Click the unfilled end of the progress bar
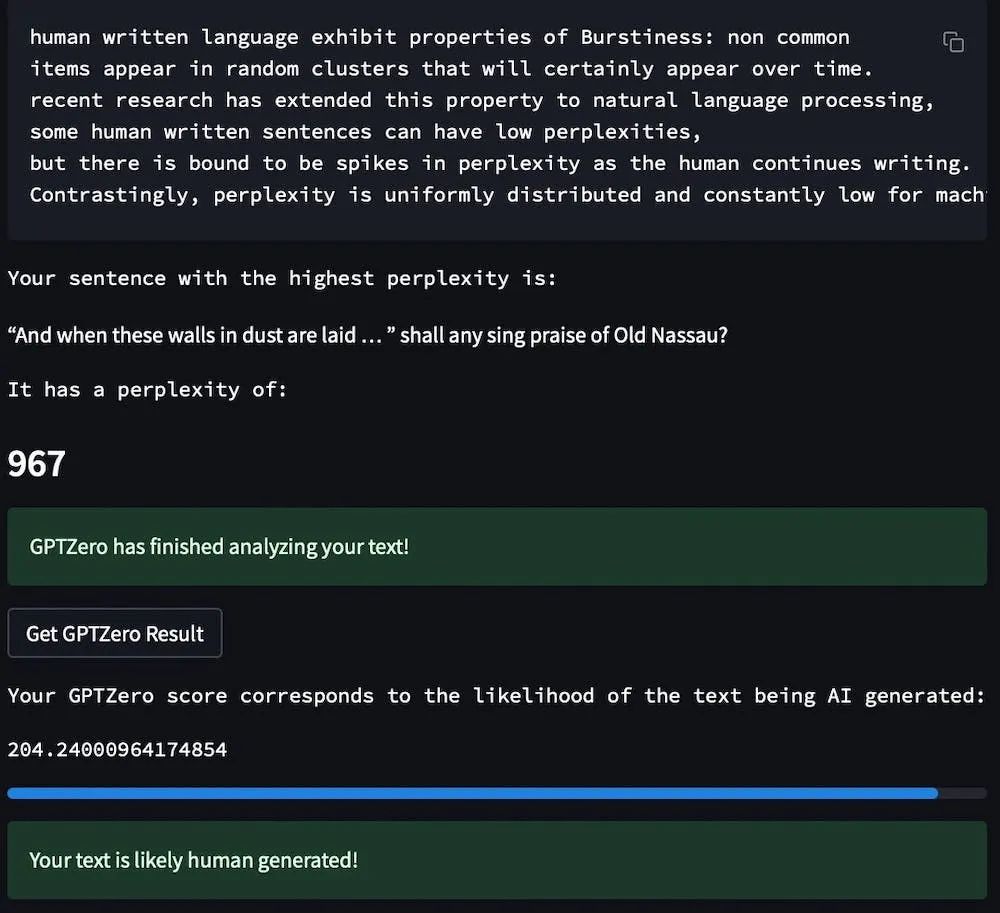 (962, 794)
